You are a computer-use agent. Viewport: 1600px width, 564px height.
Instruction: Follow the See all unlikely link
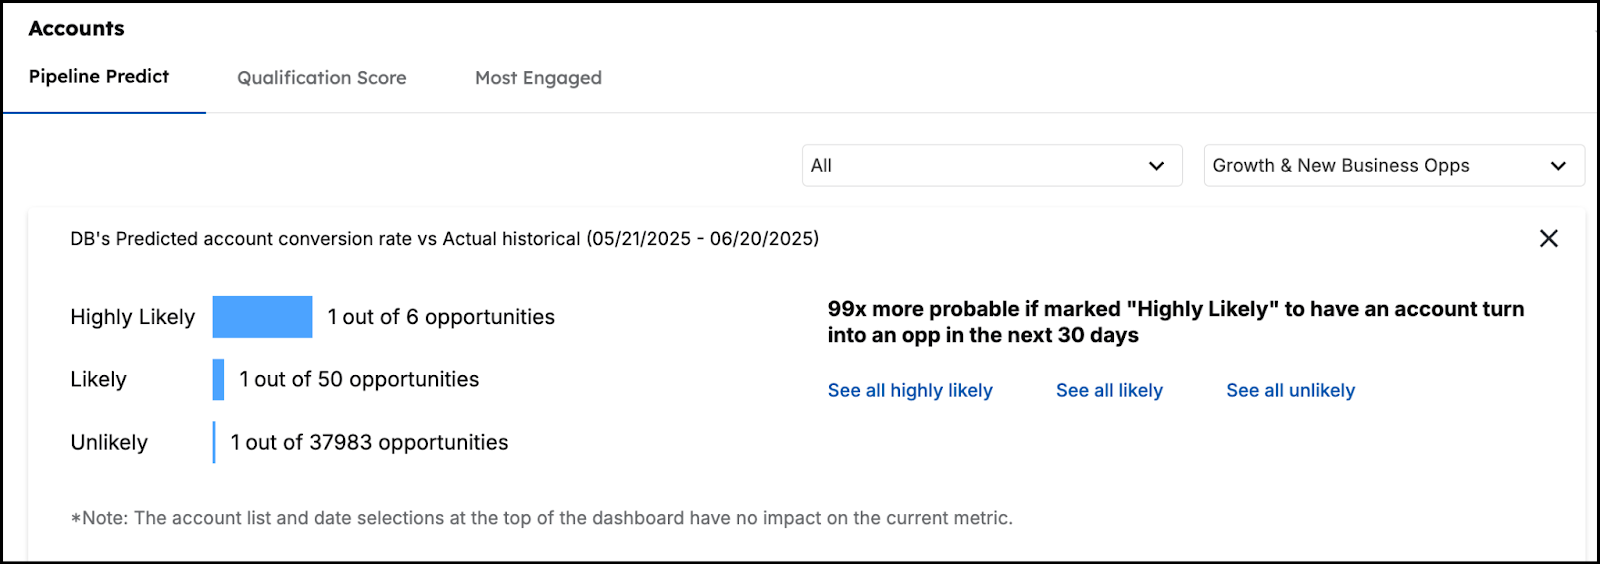tap(1290, 390)
